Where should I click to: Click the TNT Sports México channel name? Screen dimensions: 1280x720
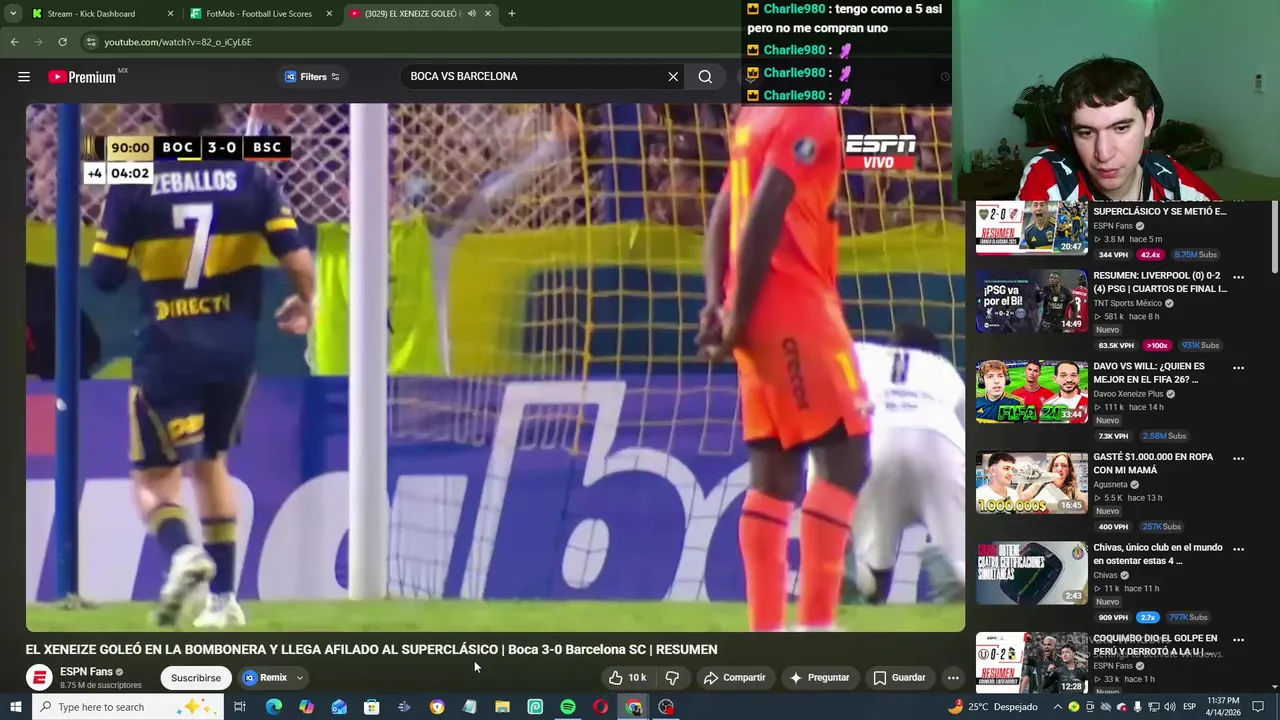coord(1127,303)
